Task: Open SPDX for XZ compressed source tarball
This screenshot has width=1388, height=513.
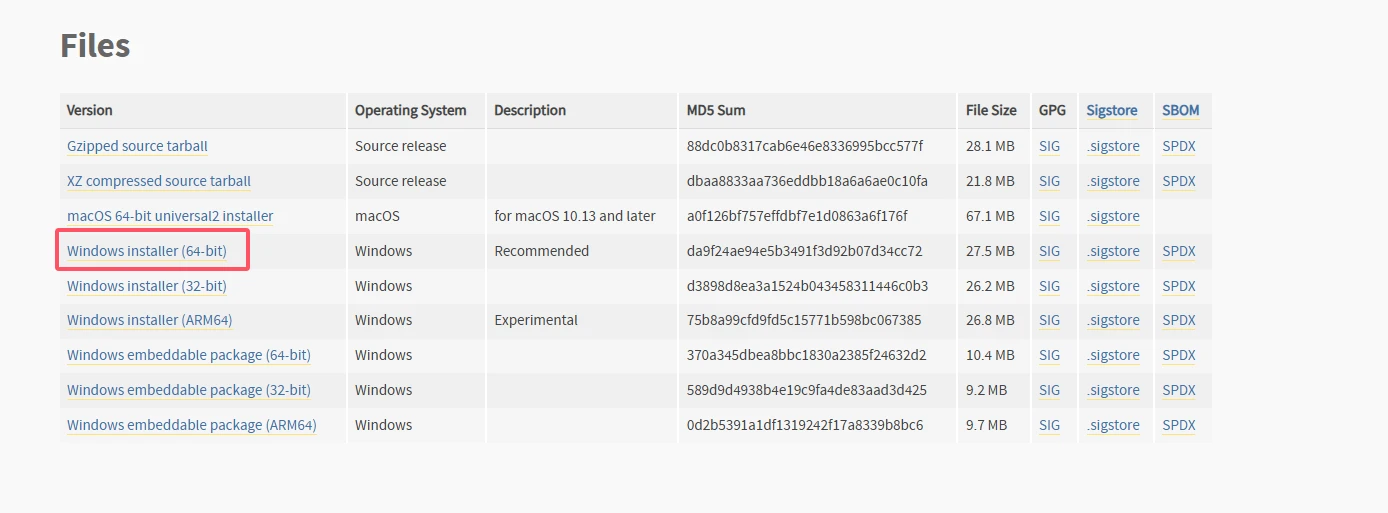Action: 1179,181
